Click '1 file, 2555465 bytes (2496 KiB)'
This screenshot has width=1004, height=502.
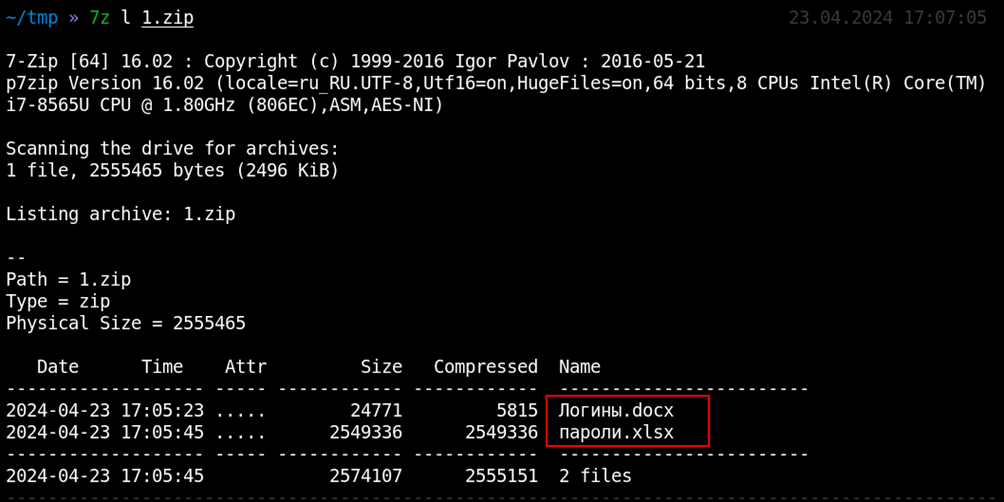coord(172,171)
